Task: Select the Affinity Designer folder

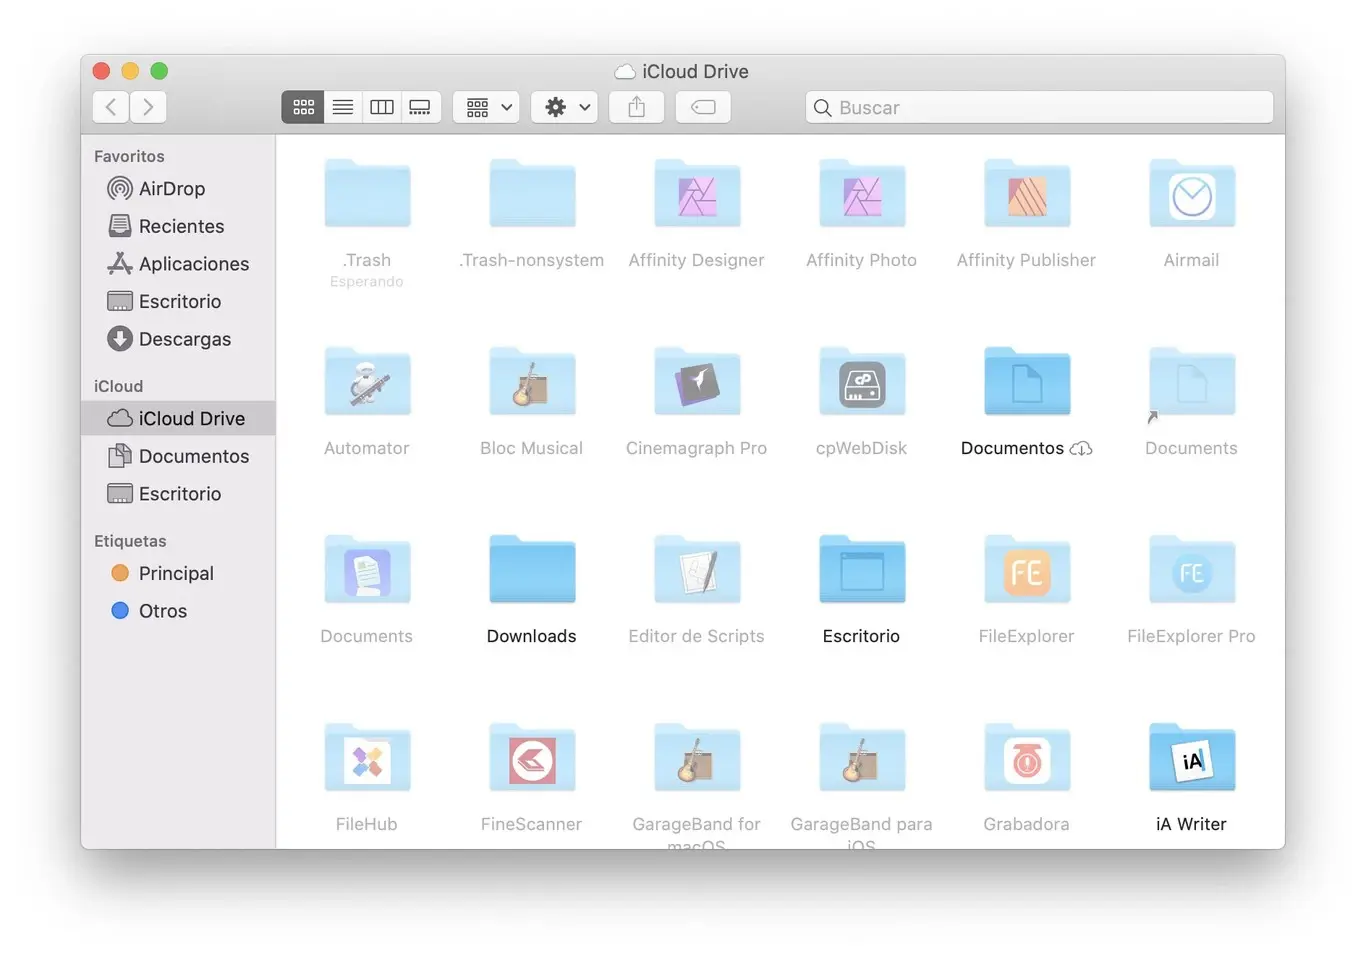Action: (697, 194)
